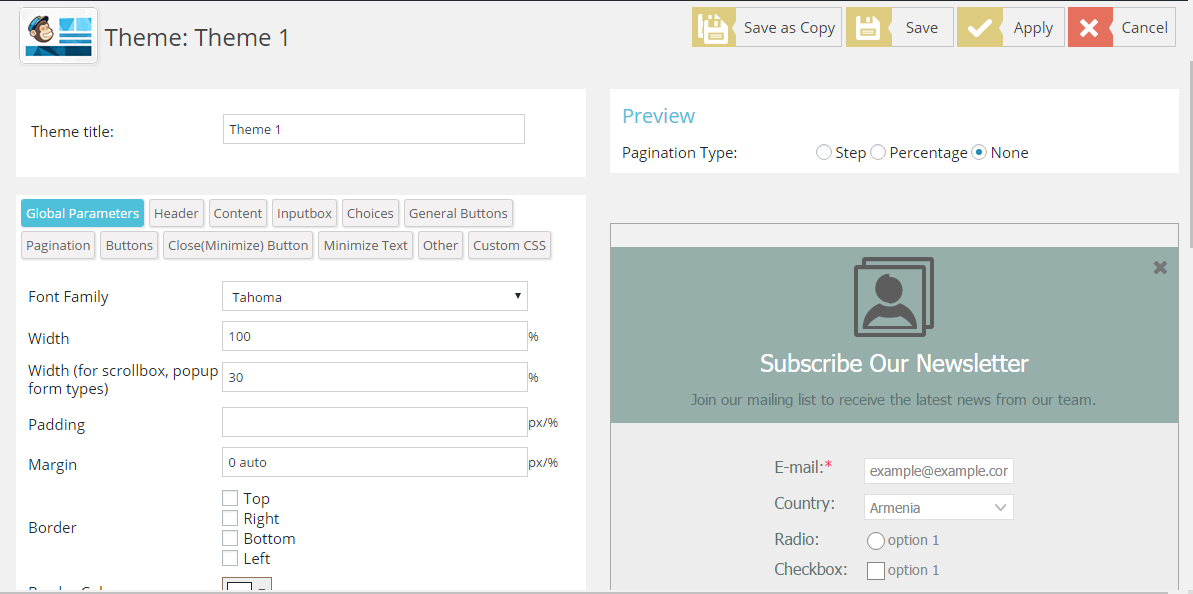Click the floppy disk icon on Save

[868, 27]
